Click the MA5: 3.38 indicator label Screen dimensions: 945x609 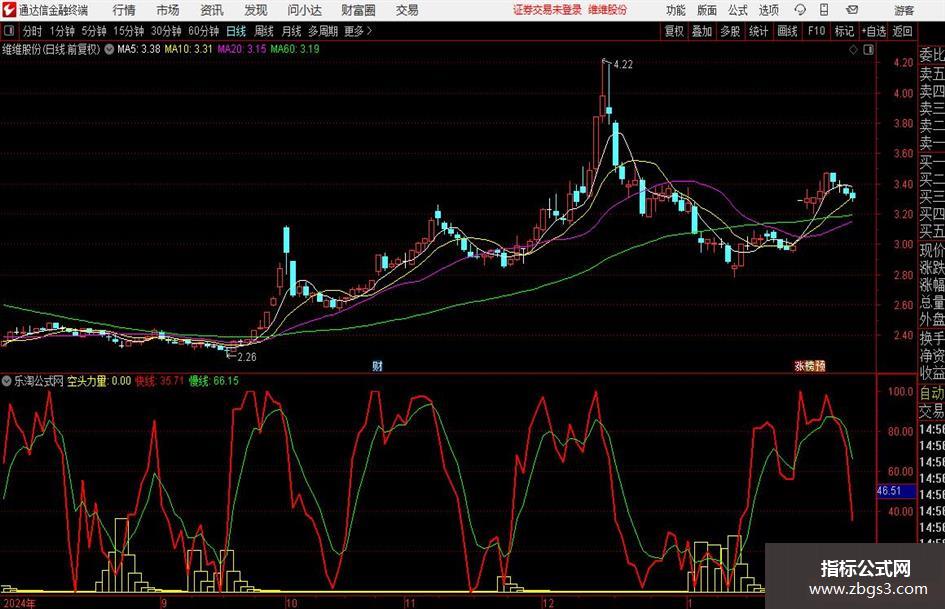[x=139, y=49]
